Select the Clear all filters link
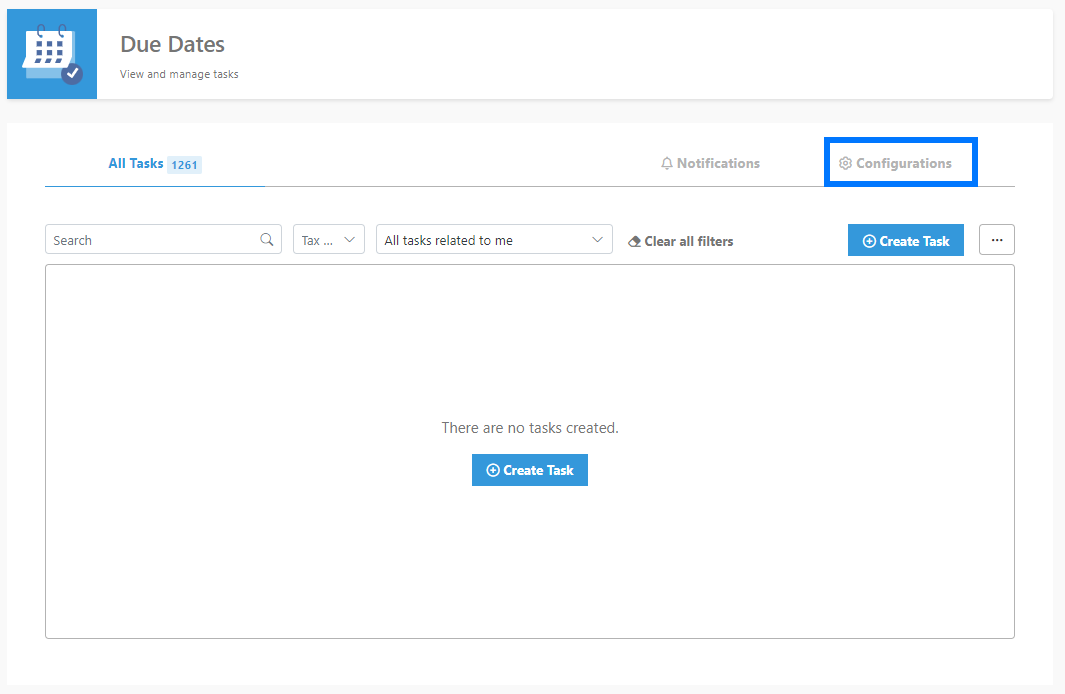Viewport: 1065px width, 694px height. [688, 241]
